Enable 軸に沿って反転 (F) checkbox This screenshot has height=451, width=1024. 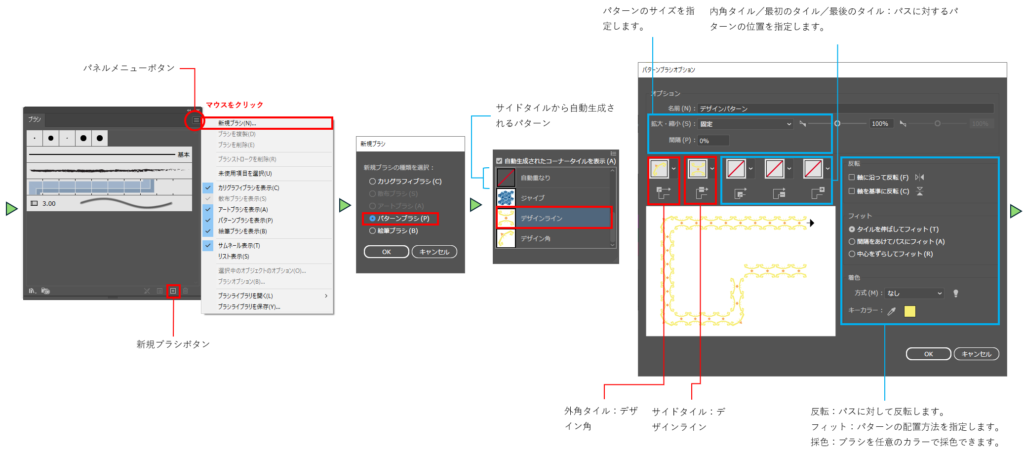[x=852, y=176]
